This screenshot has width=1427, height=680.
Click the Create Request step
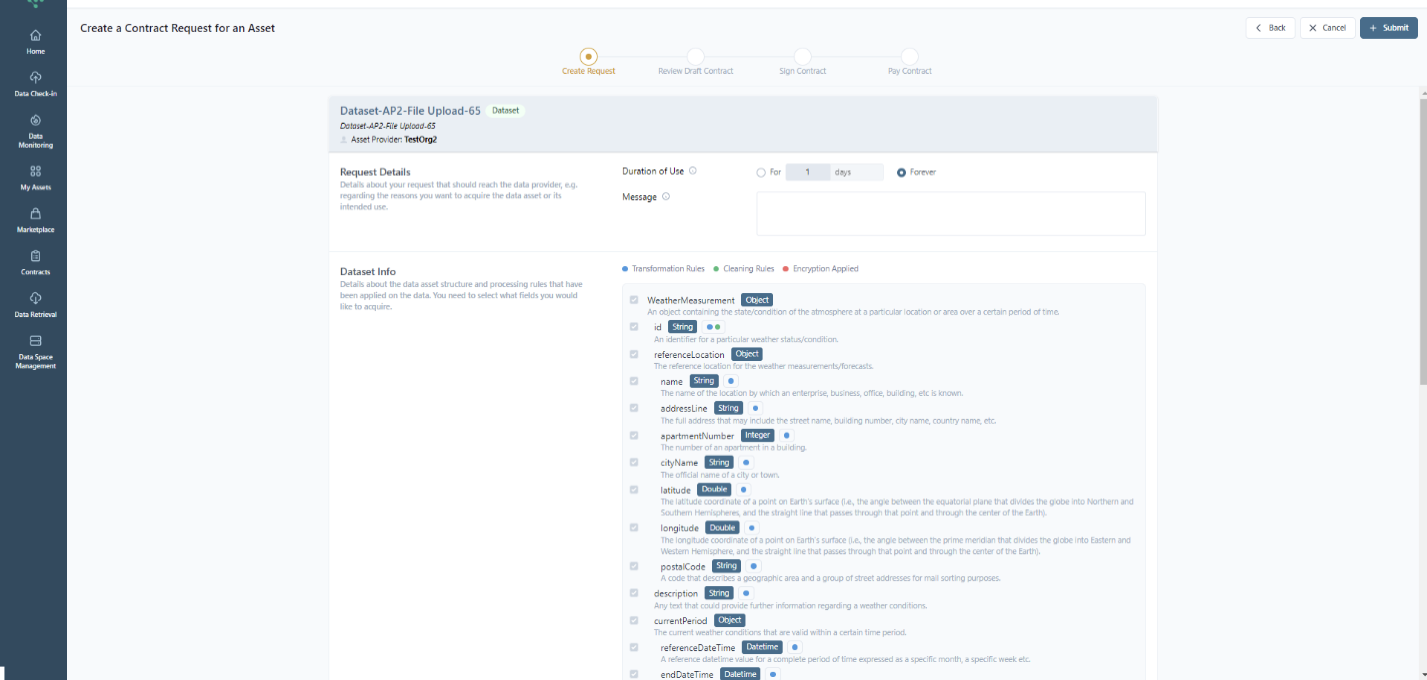[588, 57]
